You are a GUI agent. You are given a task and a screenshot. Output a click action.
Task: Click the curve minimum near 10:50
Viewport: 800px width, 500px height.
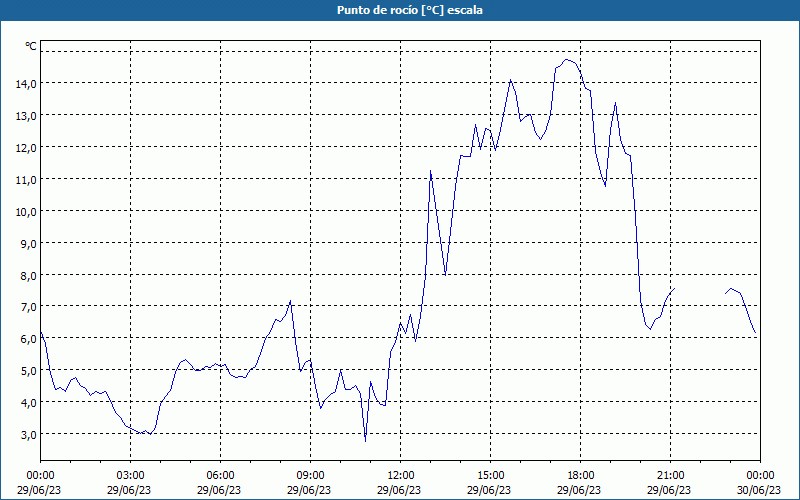[x=365, y=441]
